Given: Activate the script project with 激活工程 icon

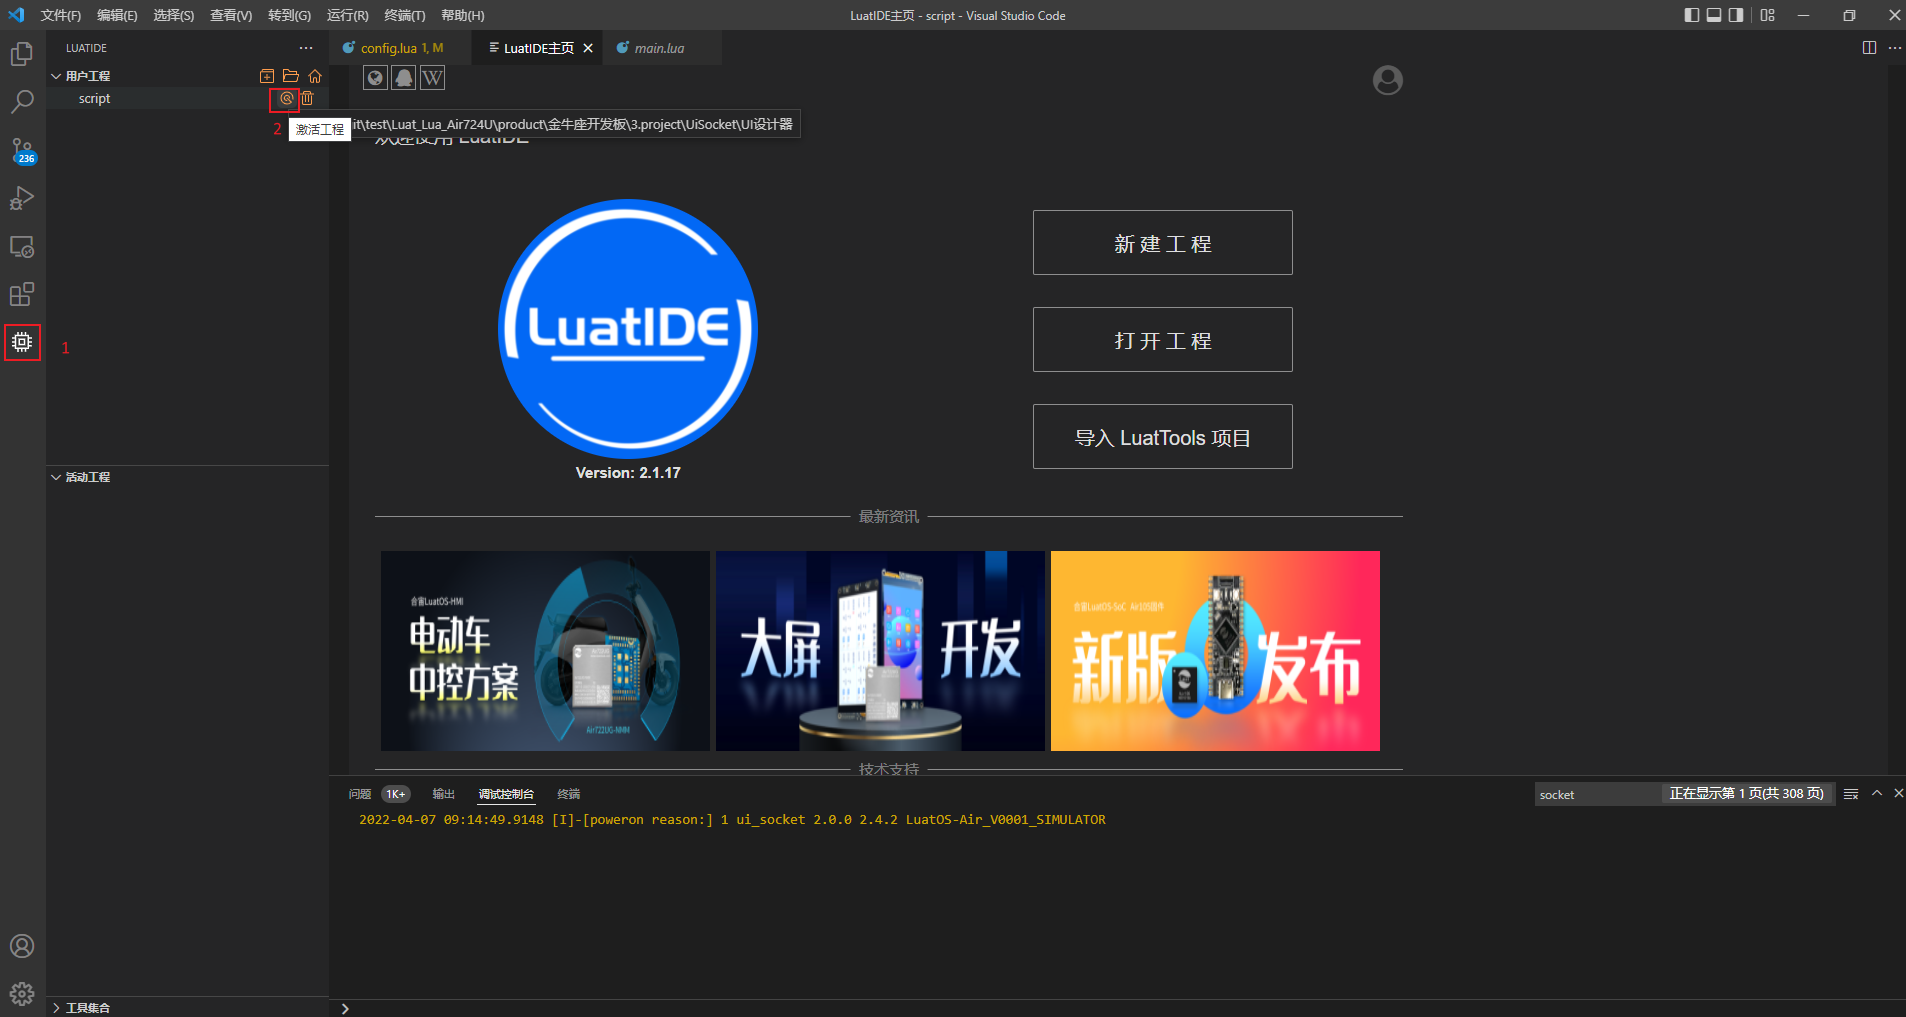Looking at the screenshot, I should click(286, 98).
